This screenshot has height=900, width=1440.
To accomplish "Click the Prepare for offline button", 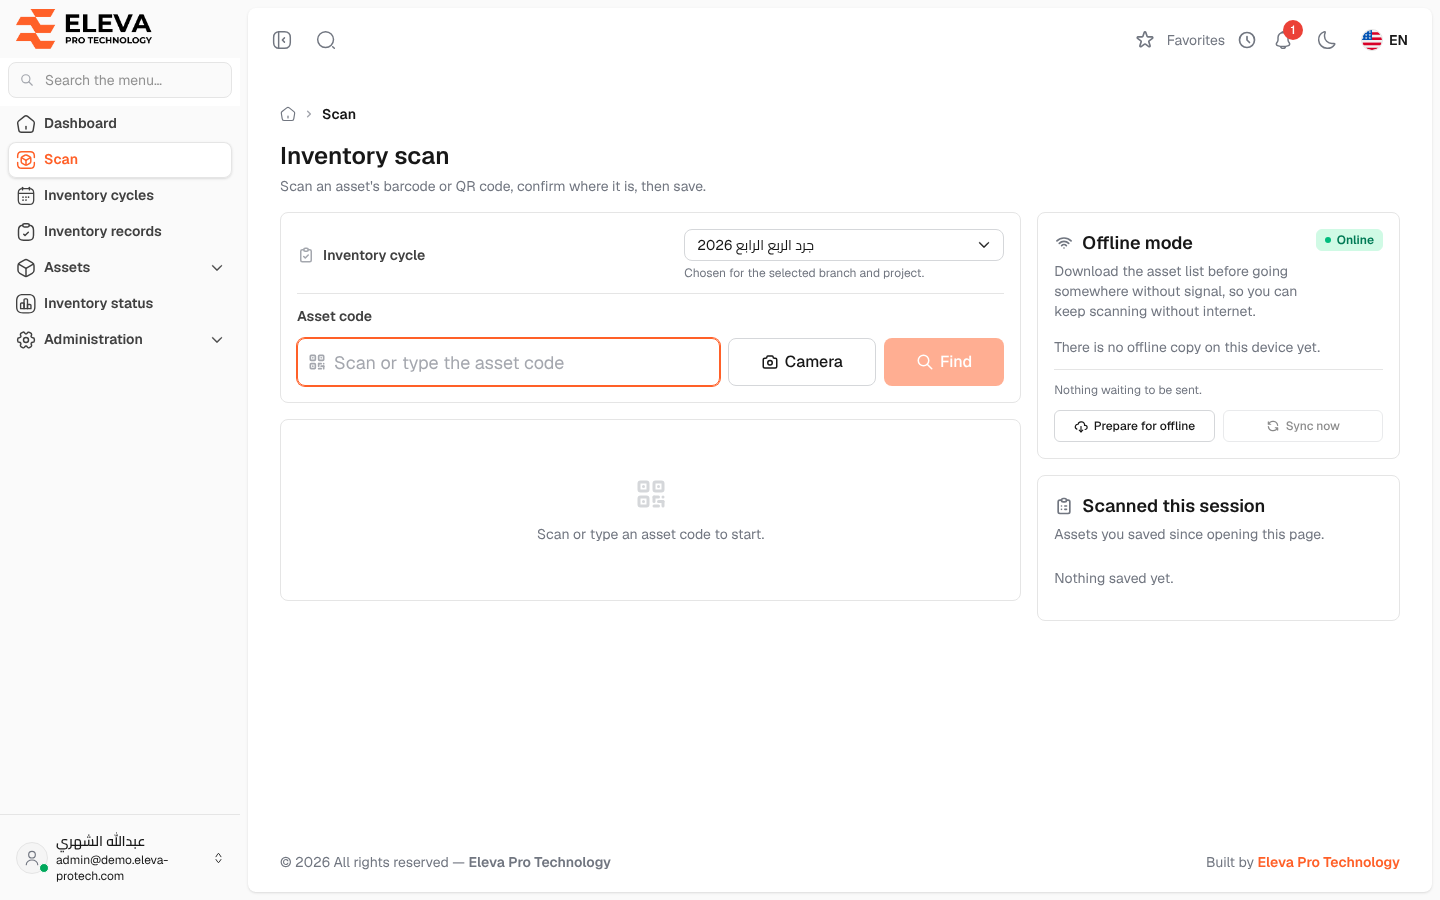I will point(1134,426).
